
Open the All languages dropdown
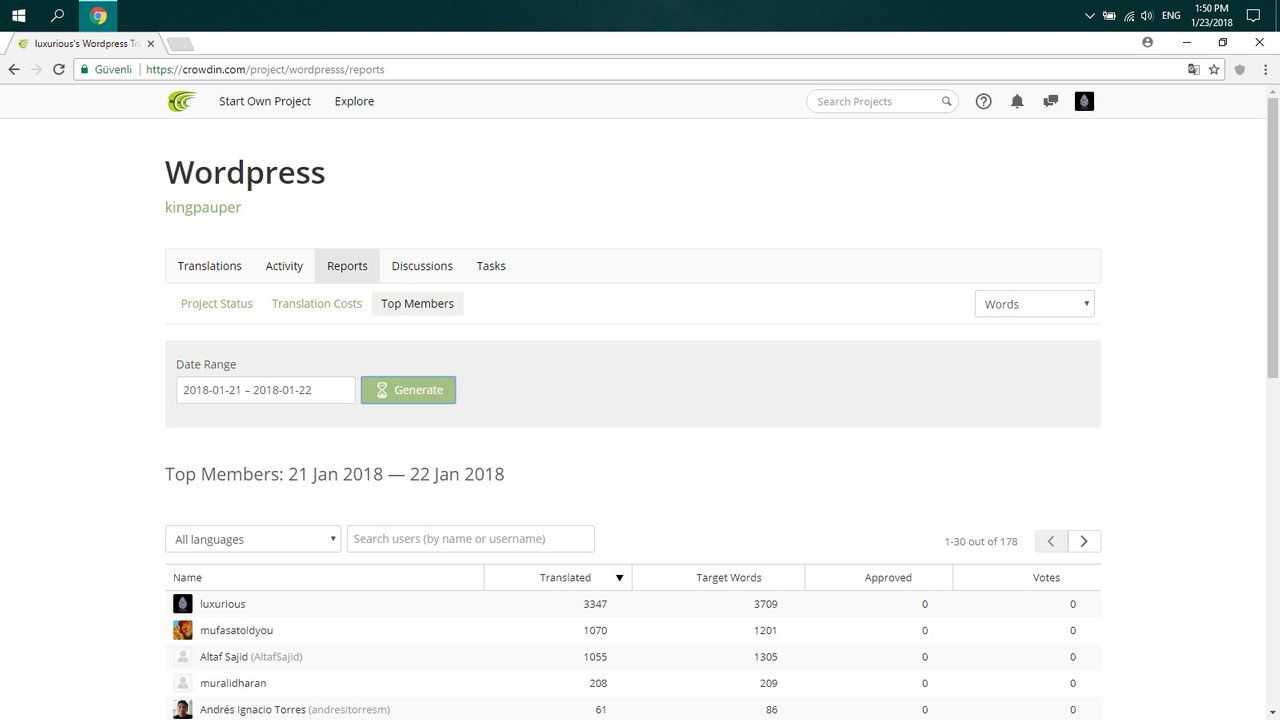pyautogui.click(x=253, y=539)
